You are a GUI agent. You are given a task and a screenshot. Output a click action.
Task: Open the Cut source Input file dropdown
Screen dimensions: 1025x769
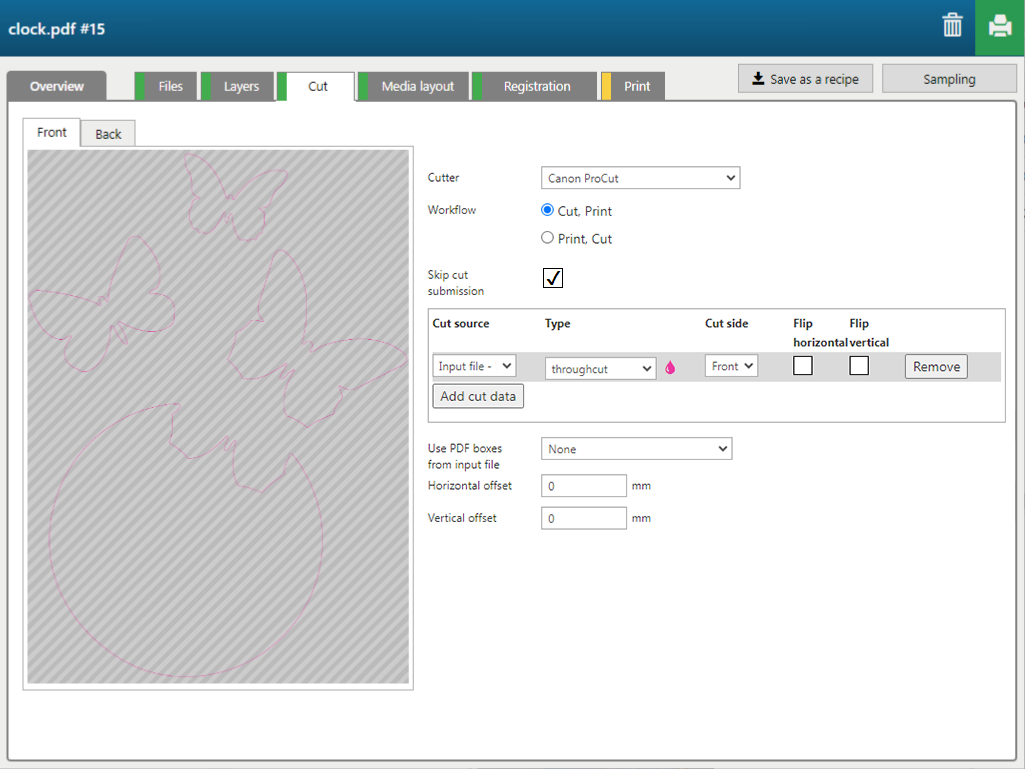474,367
